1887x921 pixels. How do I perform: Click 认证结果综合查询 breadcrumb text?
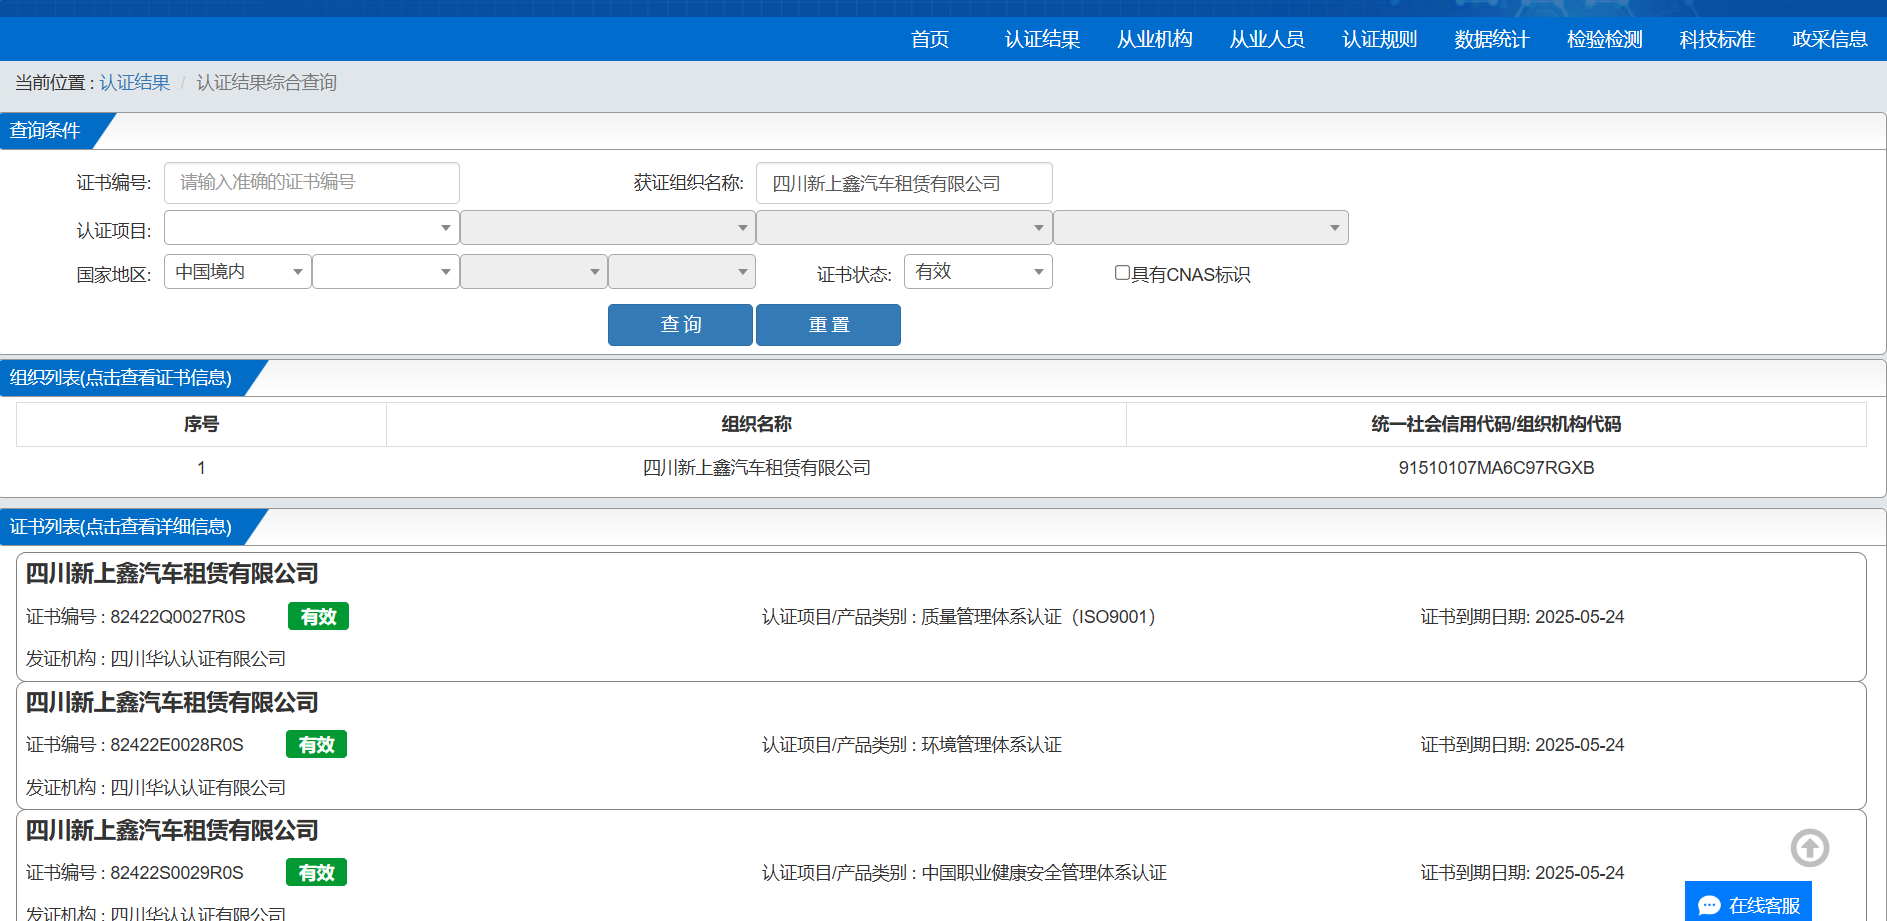tap(266, 82)
